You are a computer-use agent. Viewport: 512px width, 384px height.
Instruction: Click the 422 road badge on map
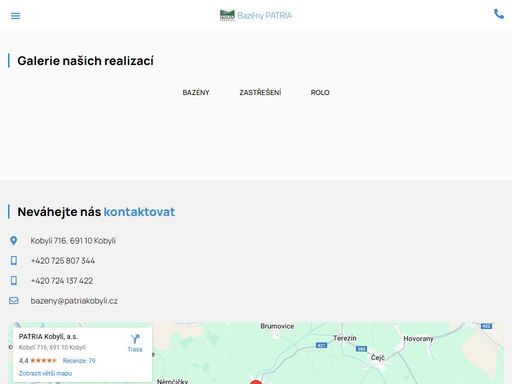coord(486,326)
